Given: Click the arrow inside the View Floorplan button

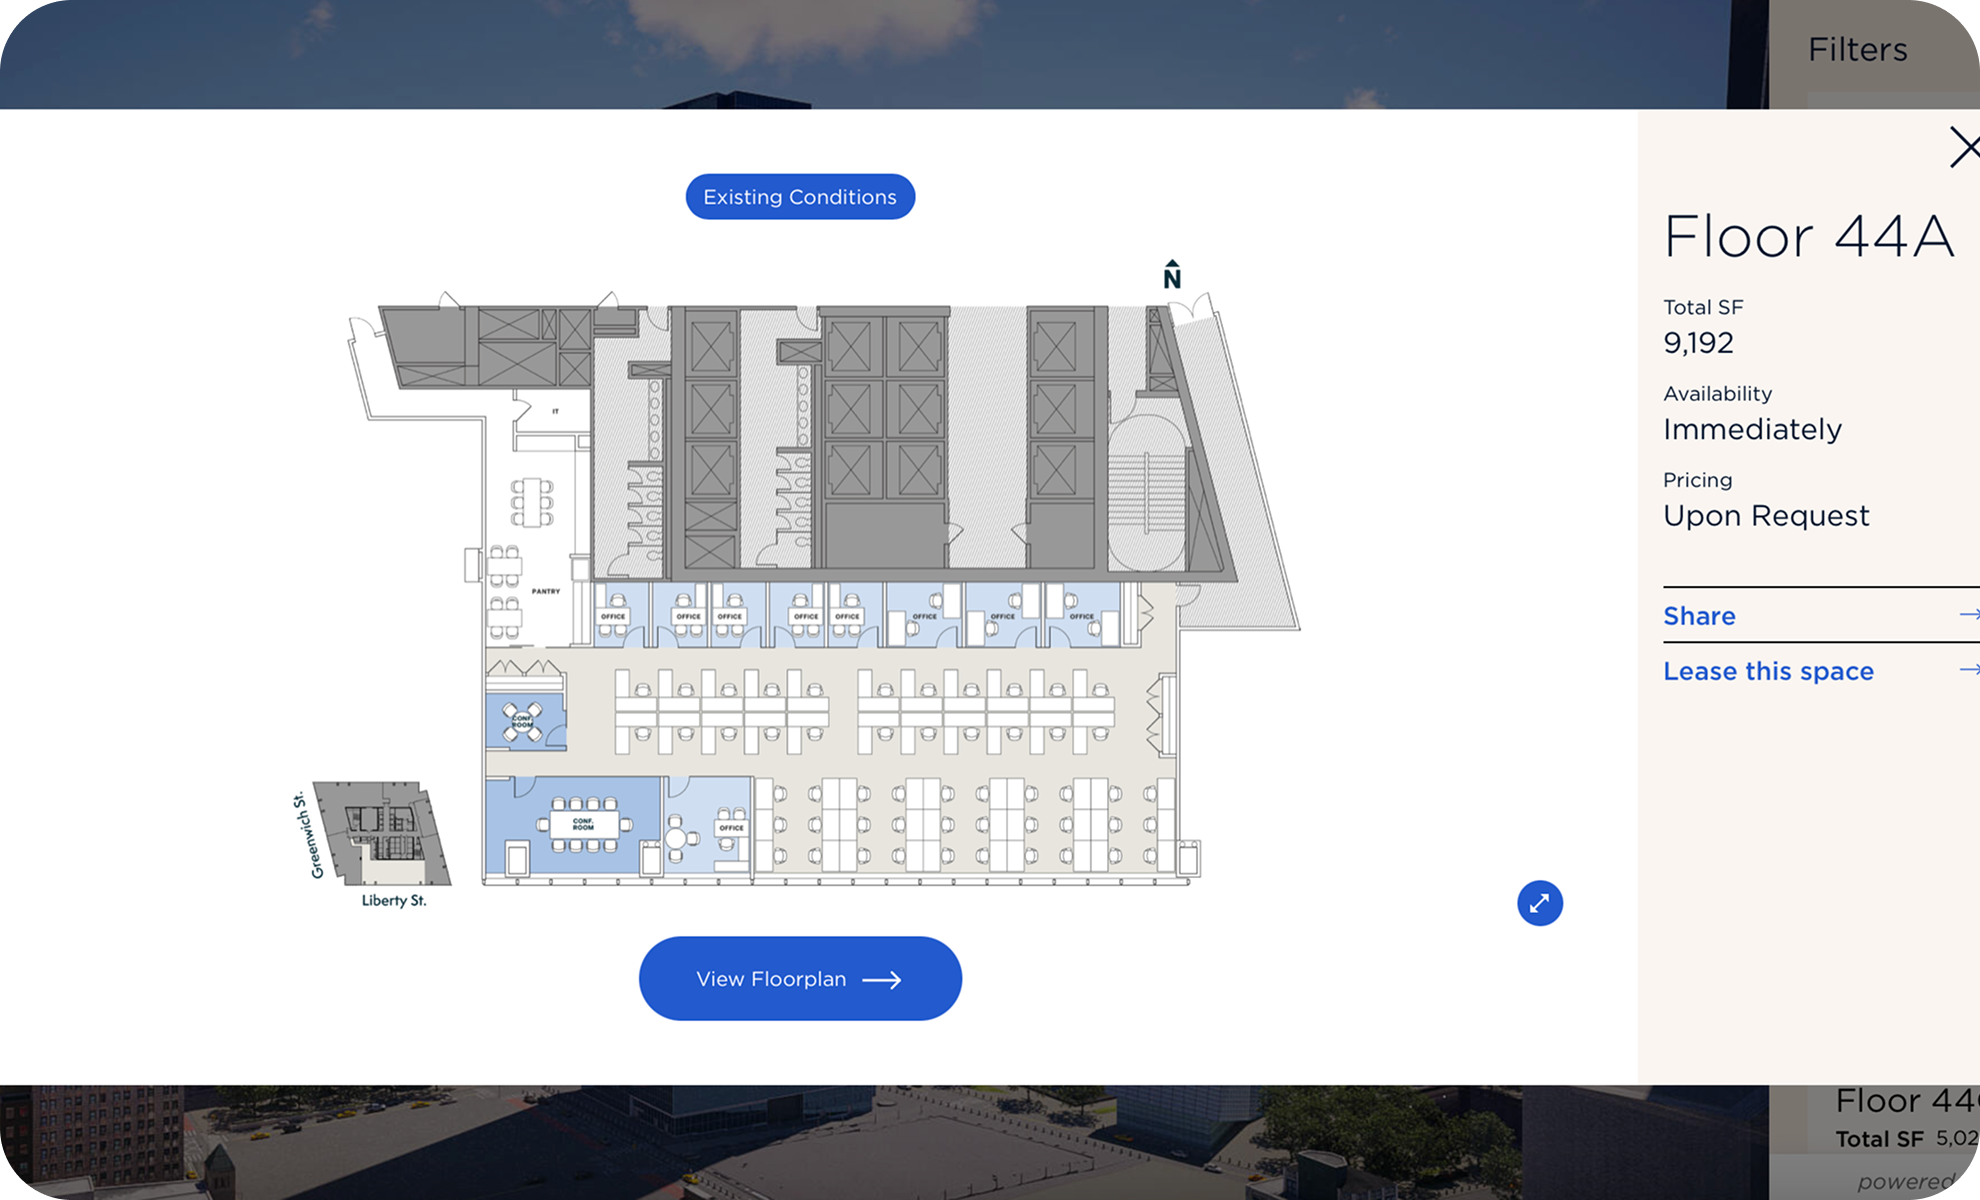Looking at the screenshot, I should (x=882, y=980).
